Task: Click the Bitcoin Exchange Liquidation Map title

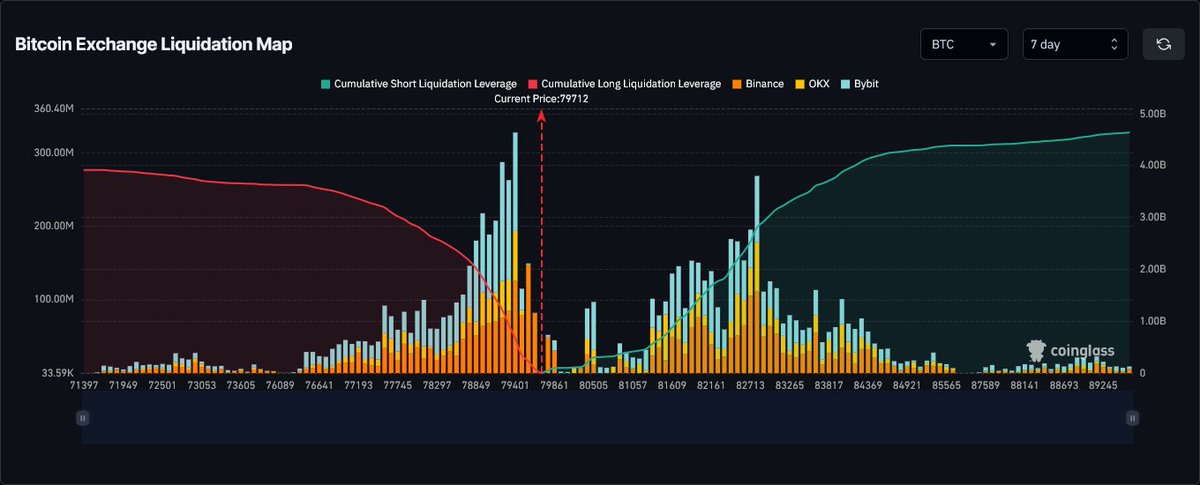Action: tap(153, 45)
